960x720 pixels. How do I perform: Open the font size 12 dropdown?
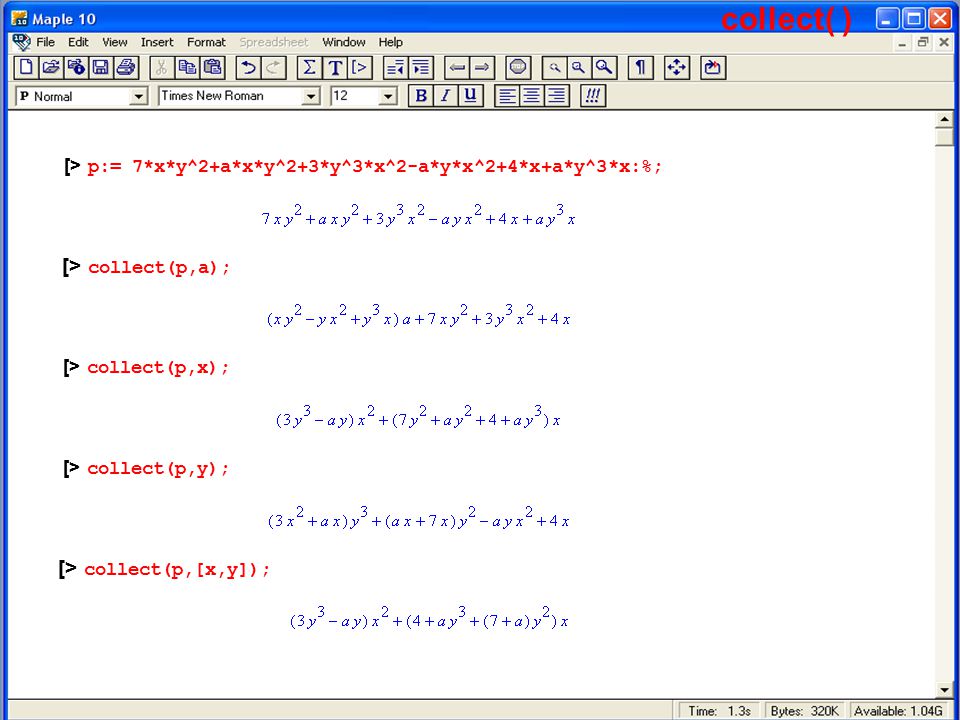click(x=388, y=97)
